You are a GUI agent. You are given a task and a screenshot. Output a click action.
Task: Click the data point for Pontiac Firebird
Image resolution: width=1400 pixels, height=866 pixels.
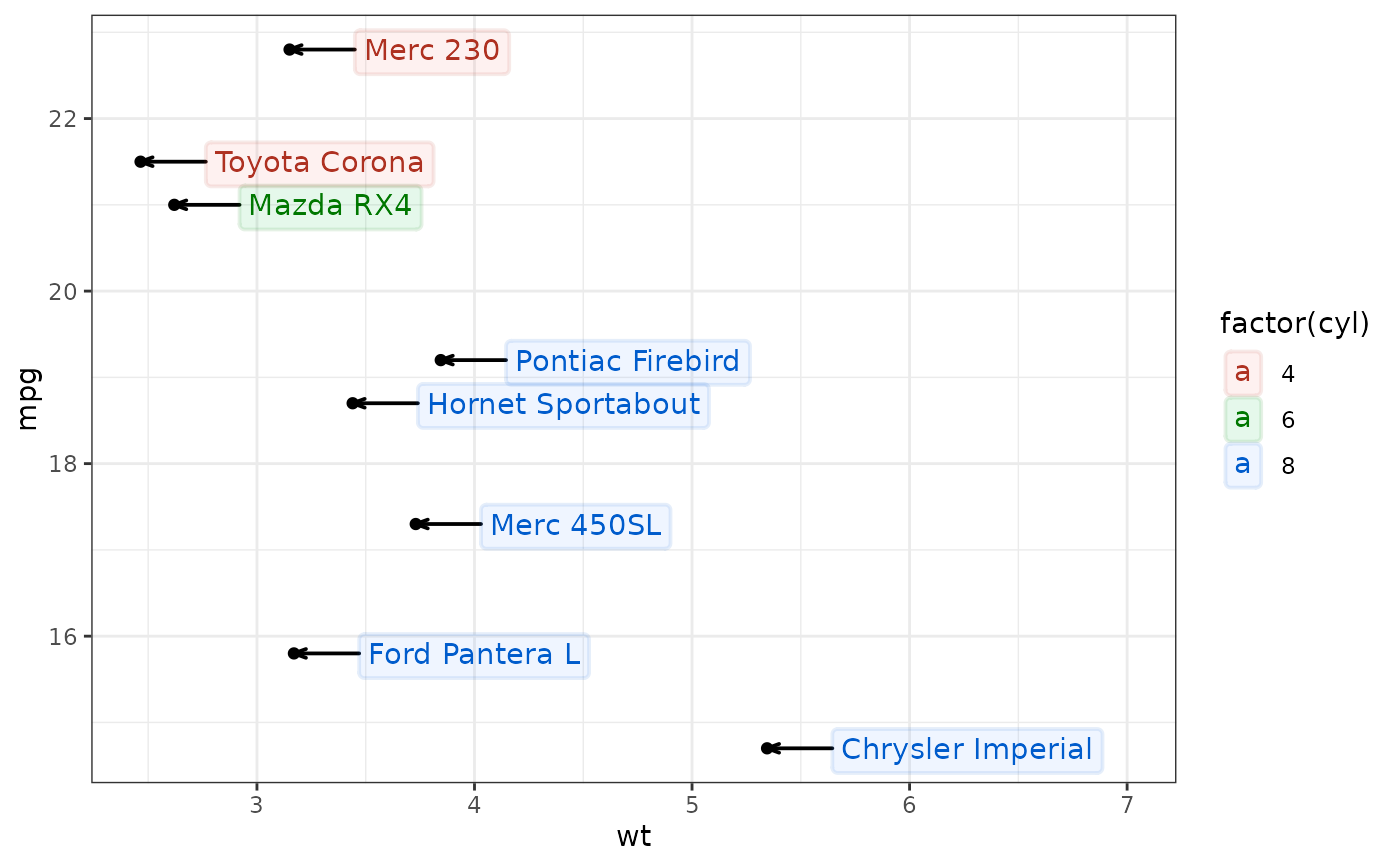[441, 360]
